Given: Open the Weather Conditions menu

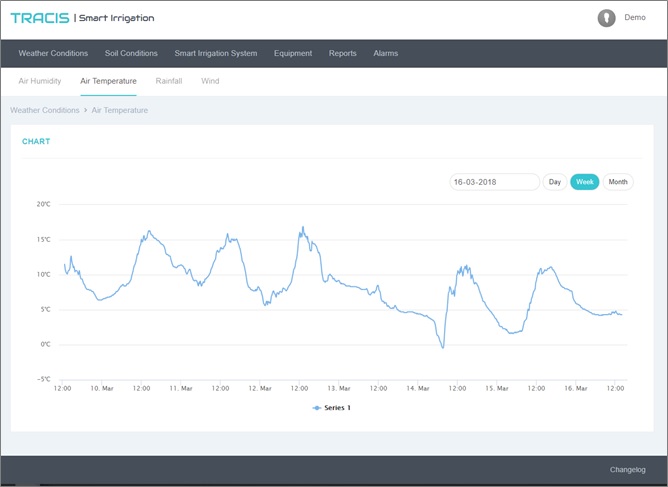Looking at the screenshot, I should point(53,53).
